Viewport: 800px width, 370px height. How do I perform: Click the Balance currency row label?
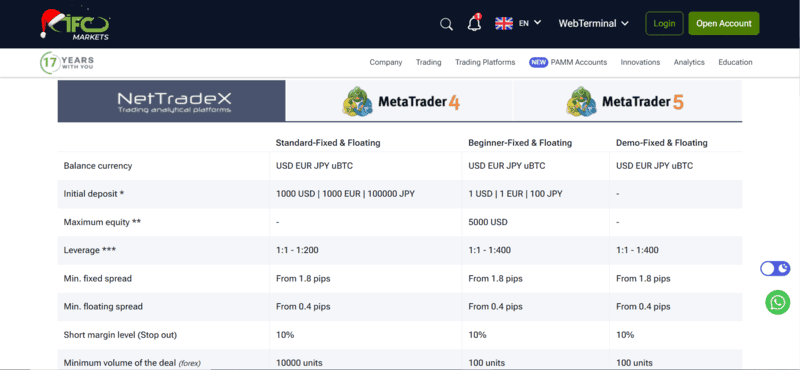[x=97, y=166]
